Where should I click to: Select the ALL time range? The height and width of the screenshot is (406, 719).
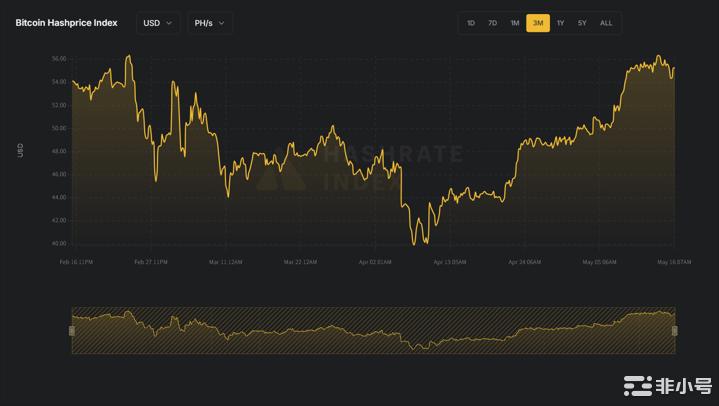tap(606, 23)
